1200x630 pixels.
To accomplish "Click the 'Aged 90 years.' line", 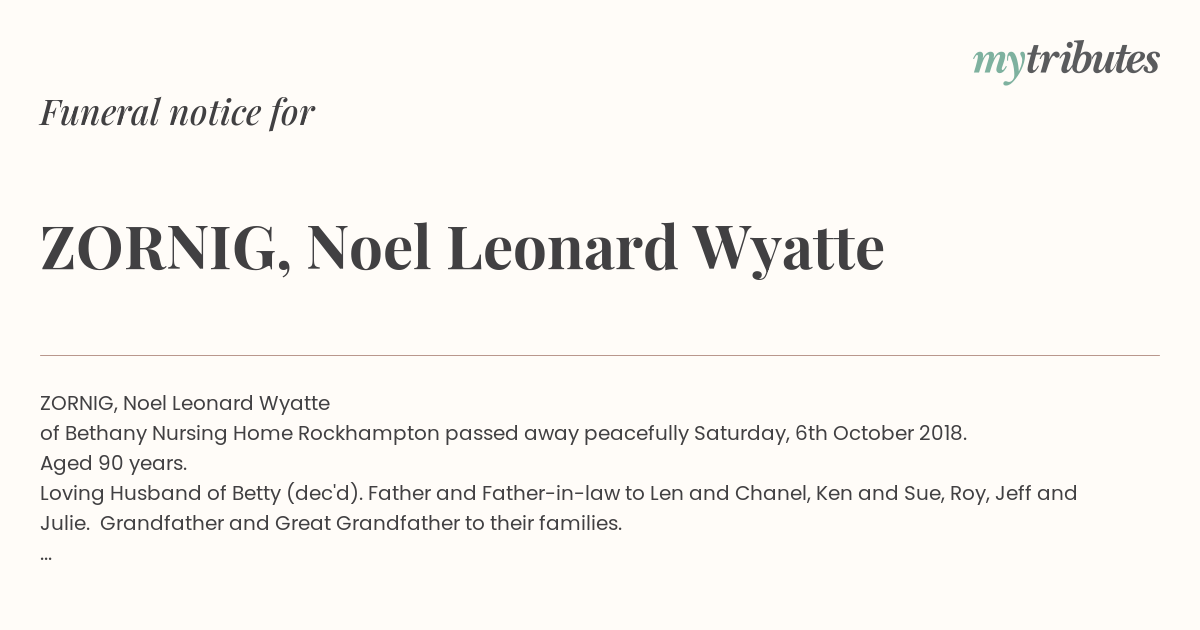I will pos(114,464).
